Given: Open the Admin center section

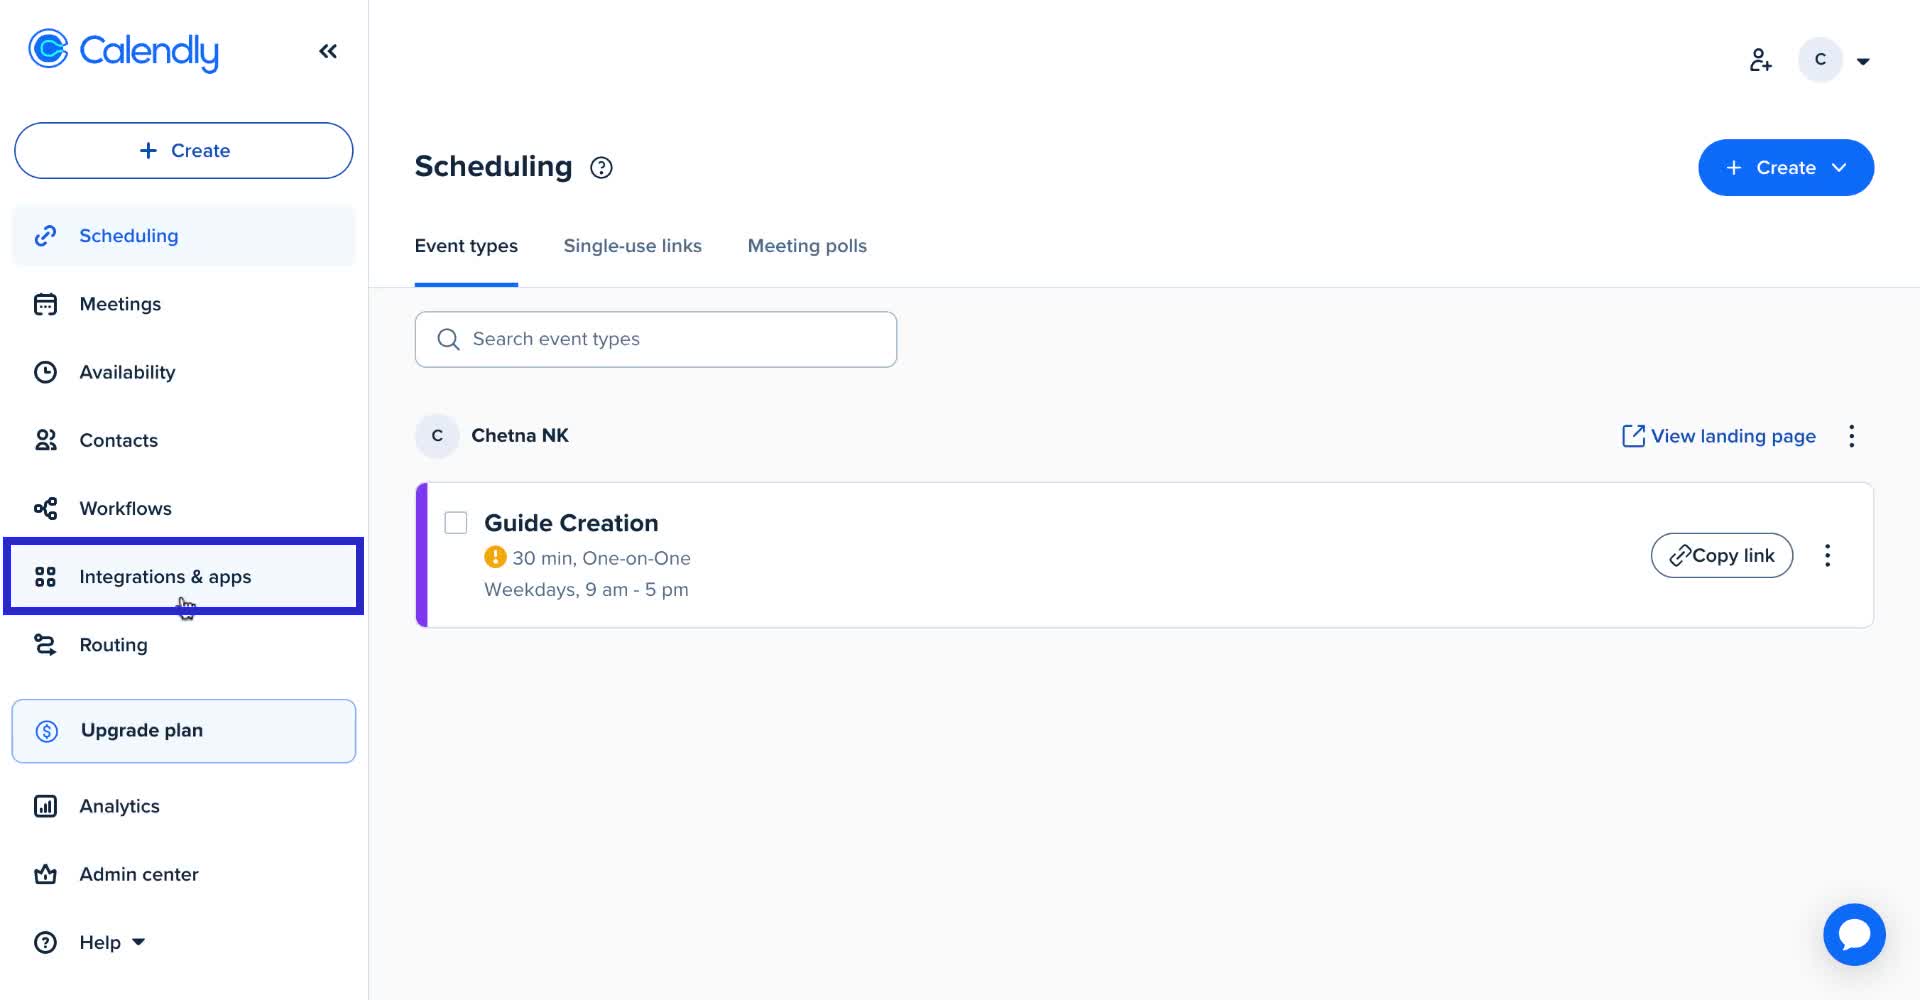Looking at the screenshot, I should click(46, 874).
